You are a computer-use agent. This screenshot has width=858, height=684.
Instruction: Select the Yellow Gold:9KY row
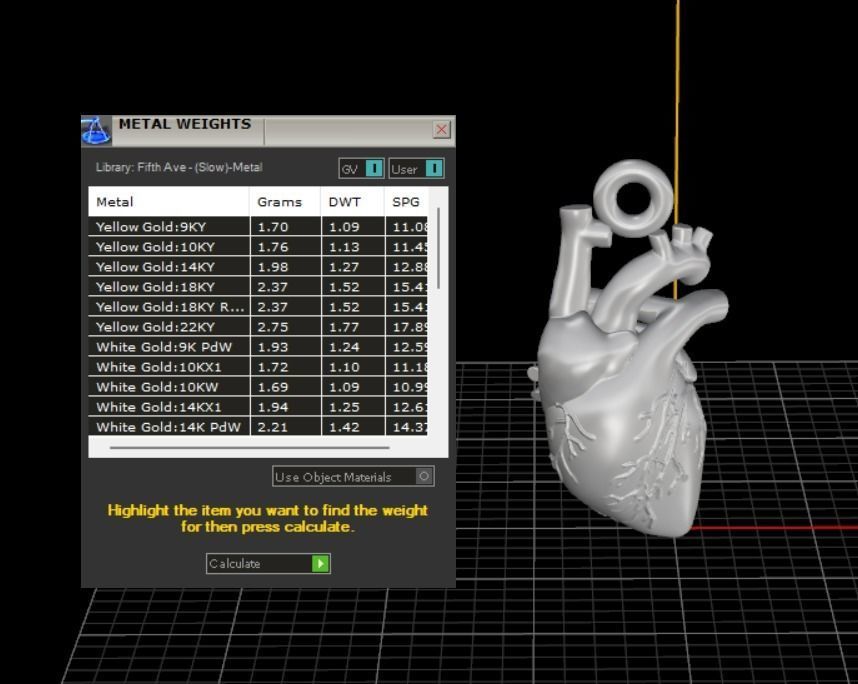coord(258,227)
